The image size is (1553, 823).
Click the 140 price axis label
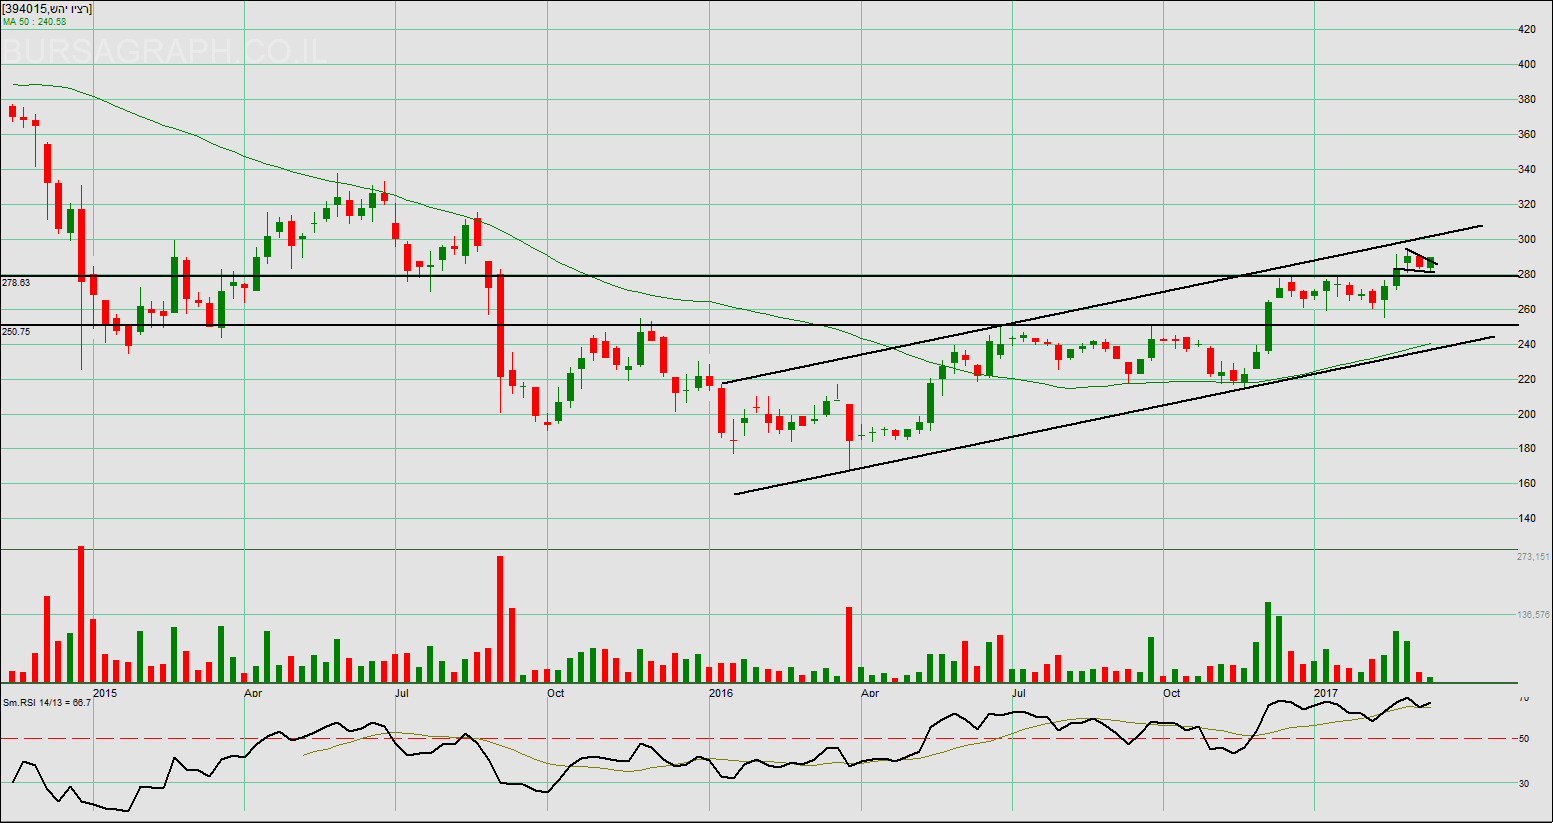coord(1527,519)
